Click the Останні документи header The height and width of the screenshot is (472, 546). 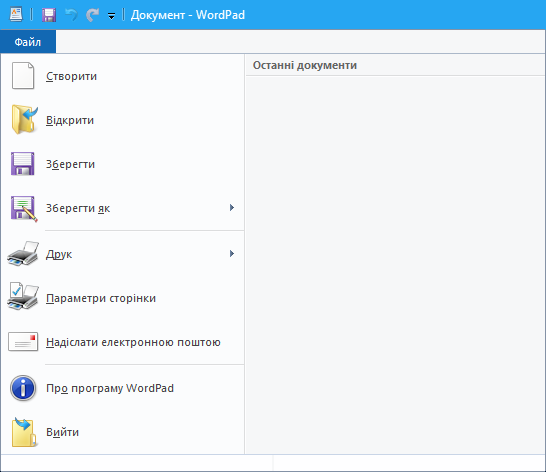[305, 65]
